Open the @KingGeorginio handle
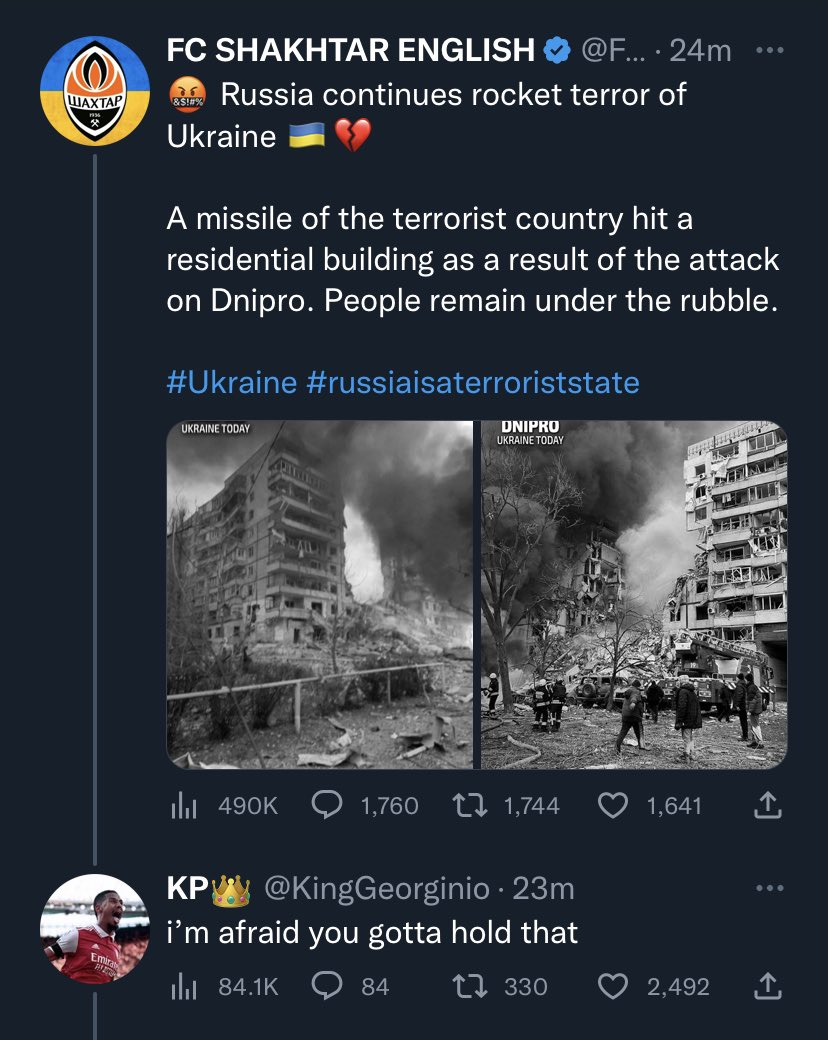 click(377, 887)
